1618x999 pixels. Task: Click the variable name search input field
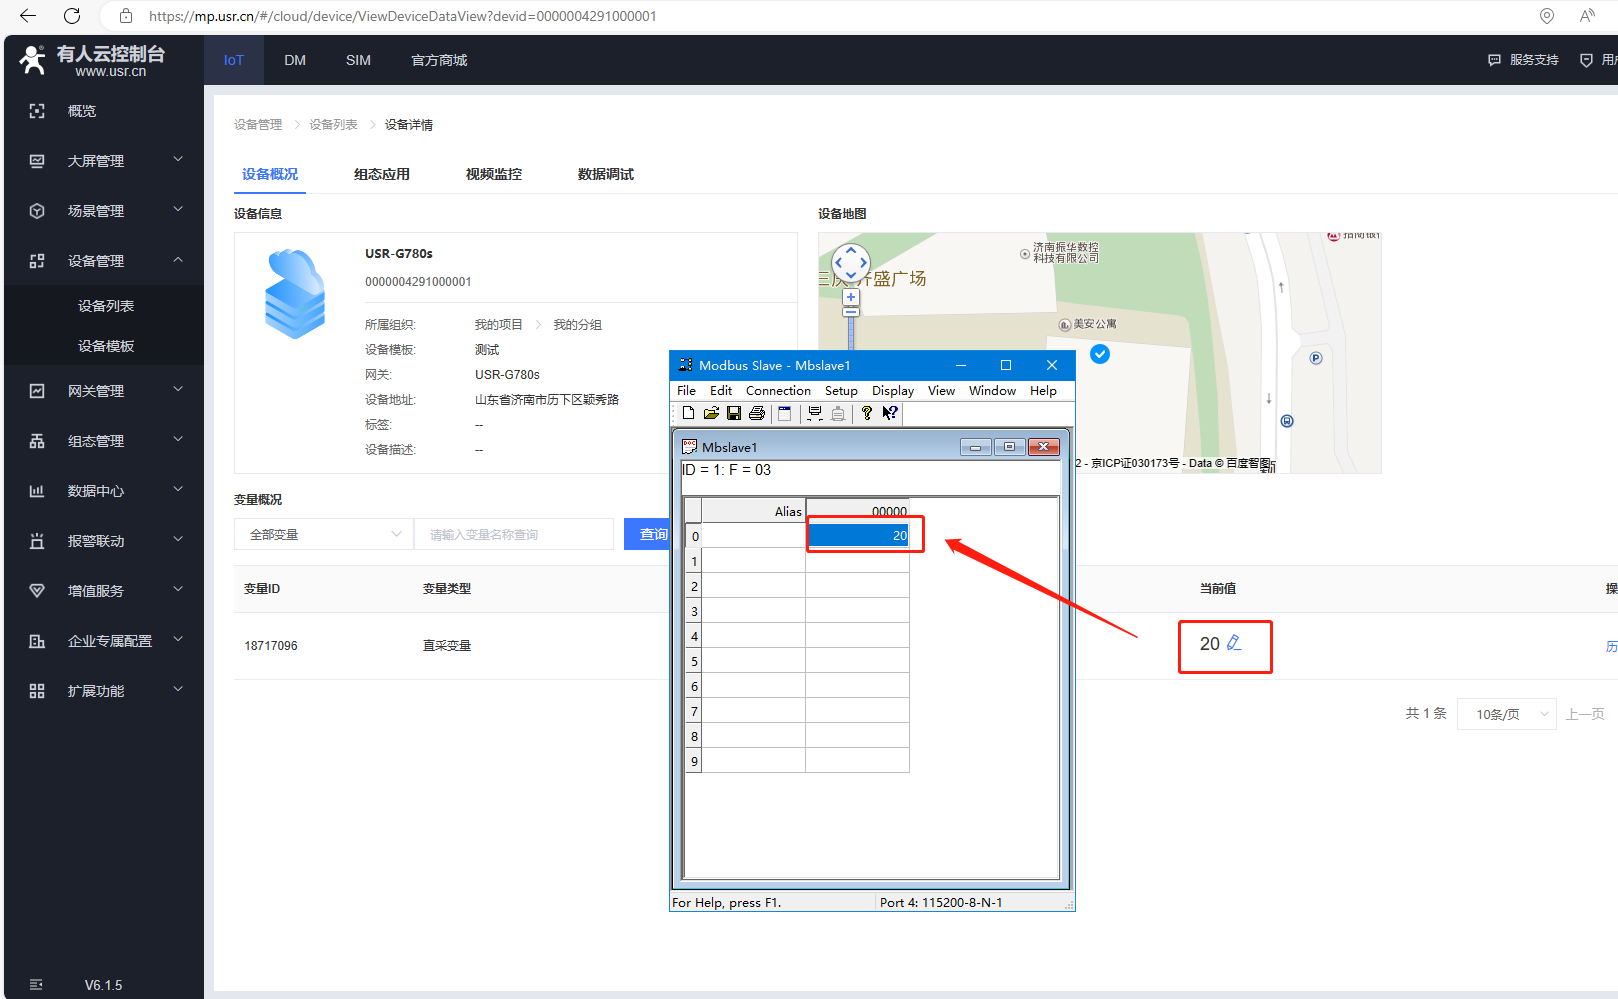coord(514,535)
